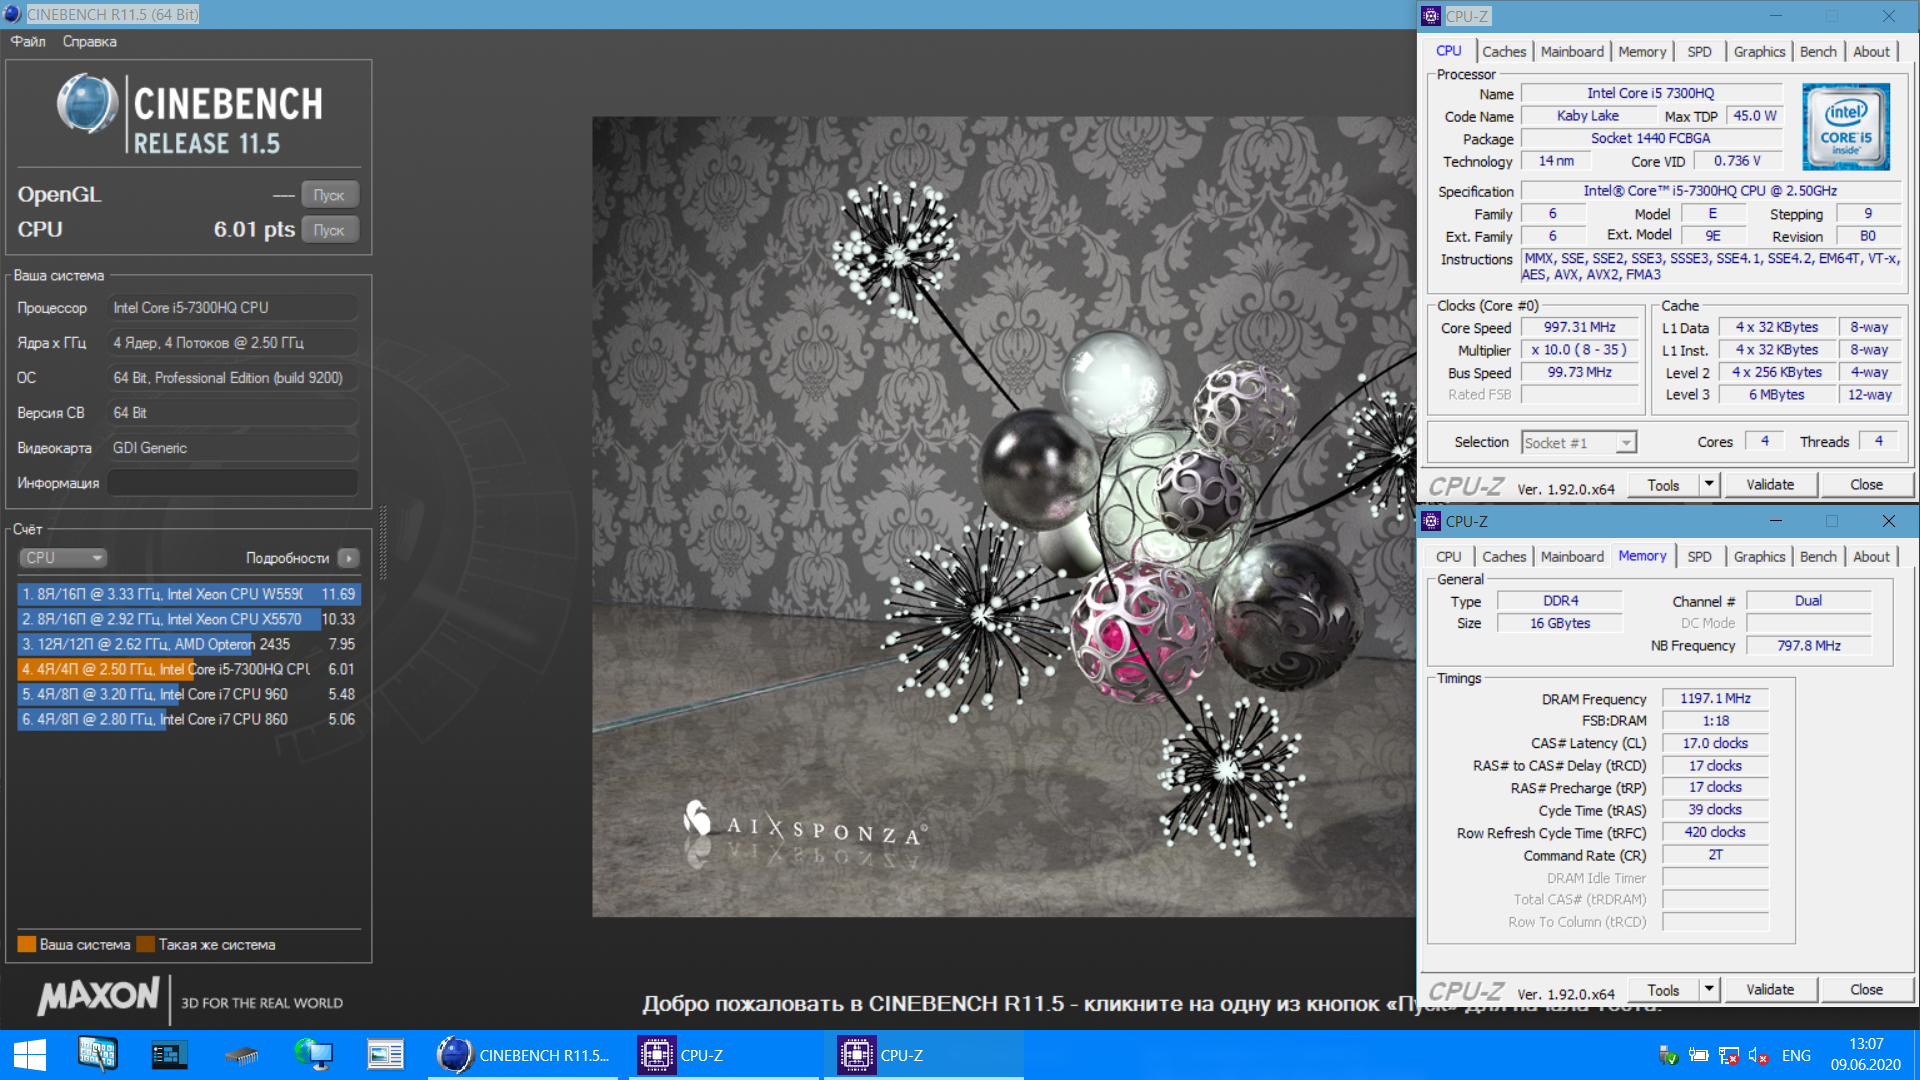Run the CPU test with Пуск
The width and height of the screenshot is (1920, 1080).
329,230
